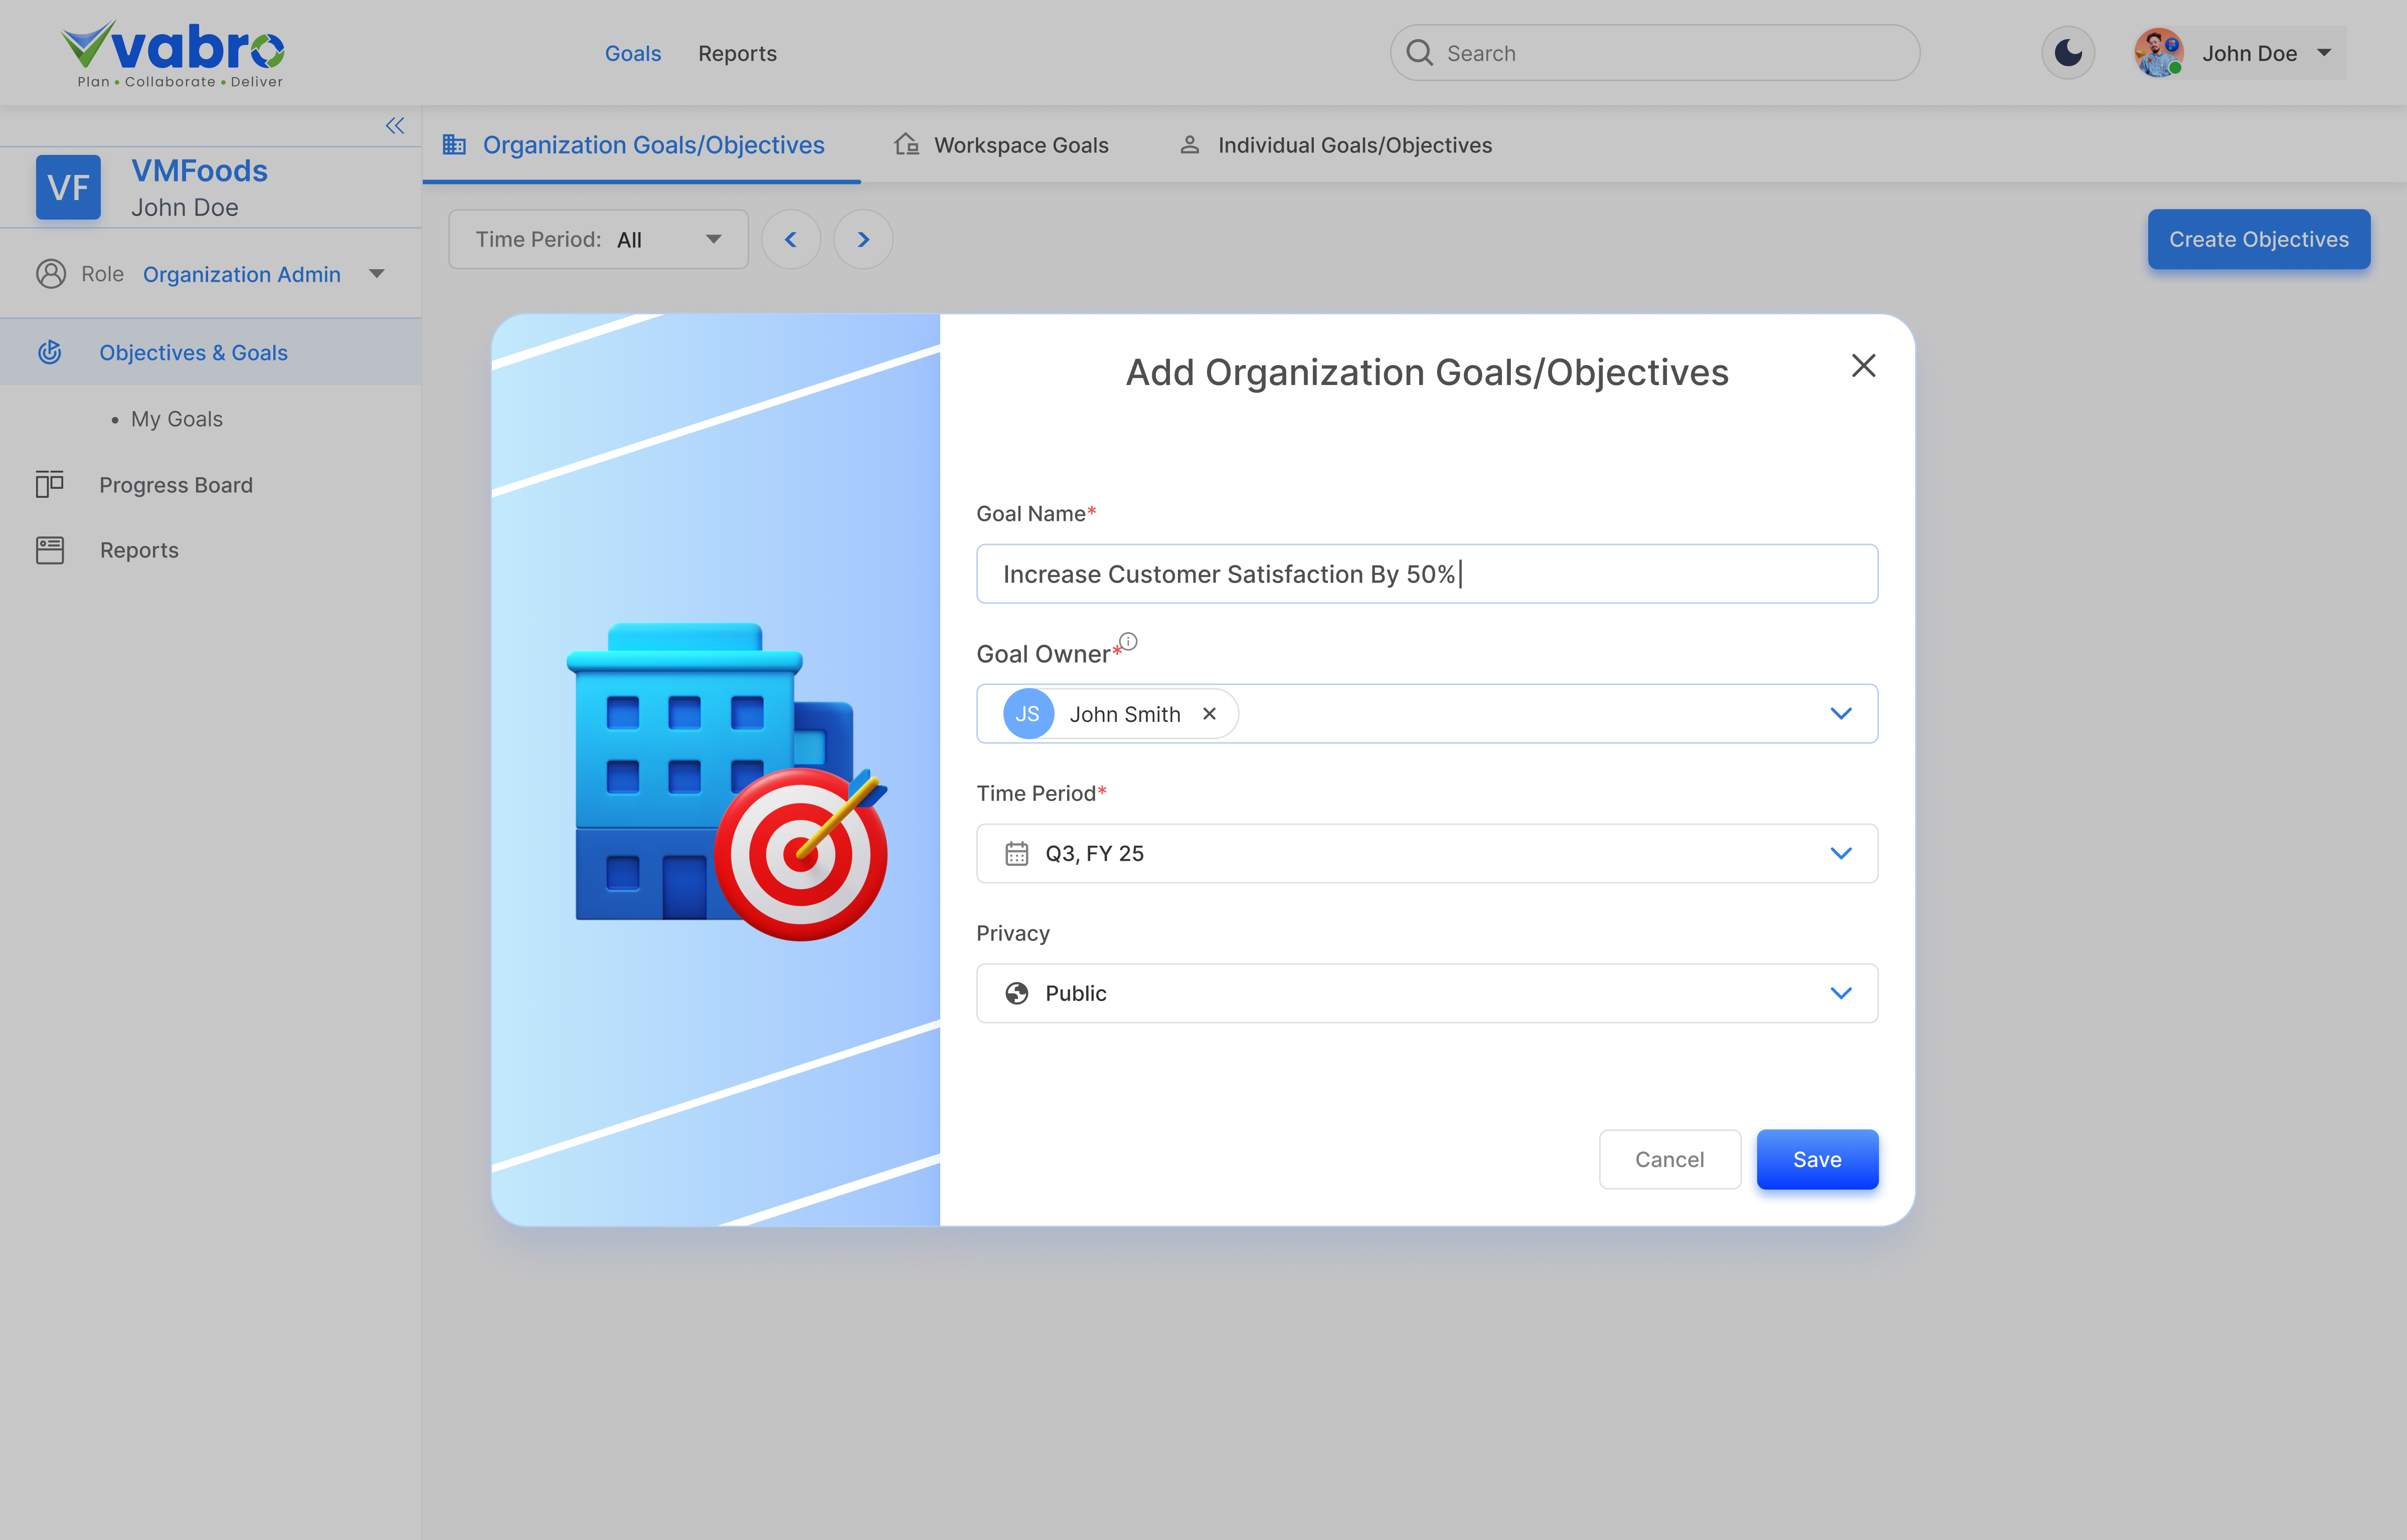Expand the Organization Admin role dropdown
This screenshot has height=1540, width=2407.
377,273
